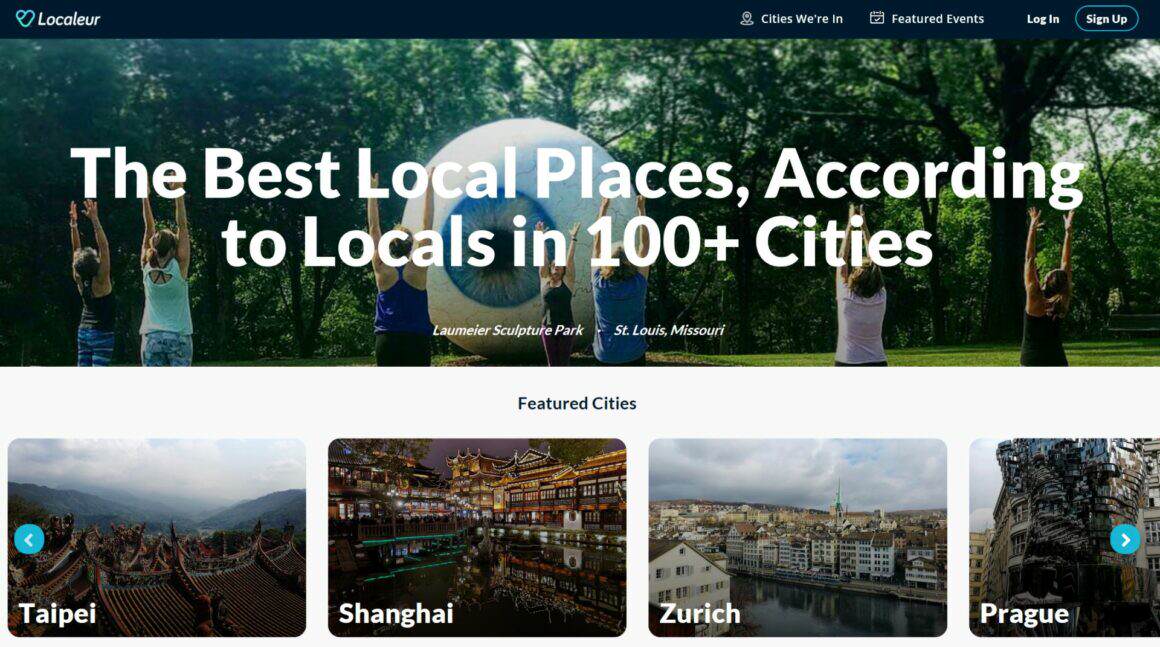
Task: Open the Shanghai city card
Action: pyautogui.click(x=477, y=538)
